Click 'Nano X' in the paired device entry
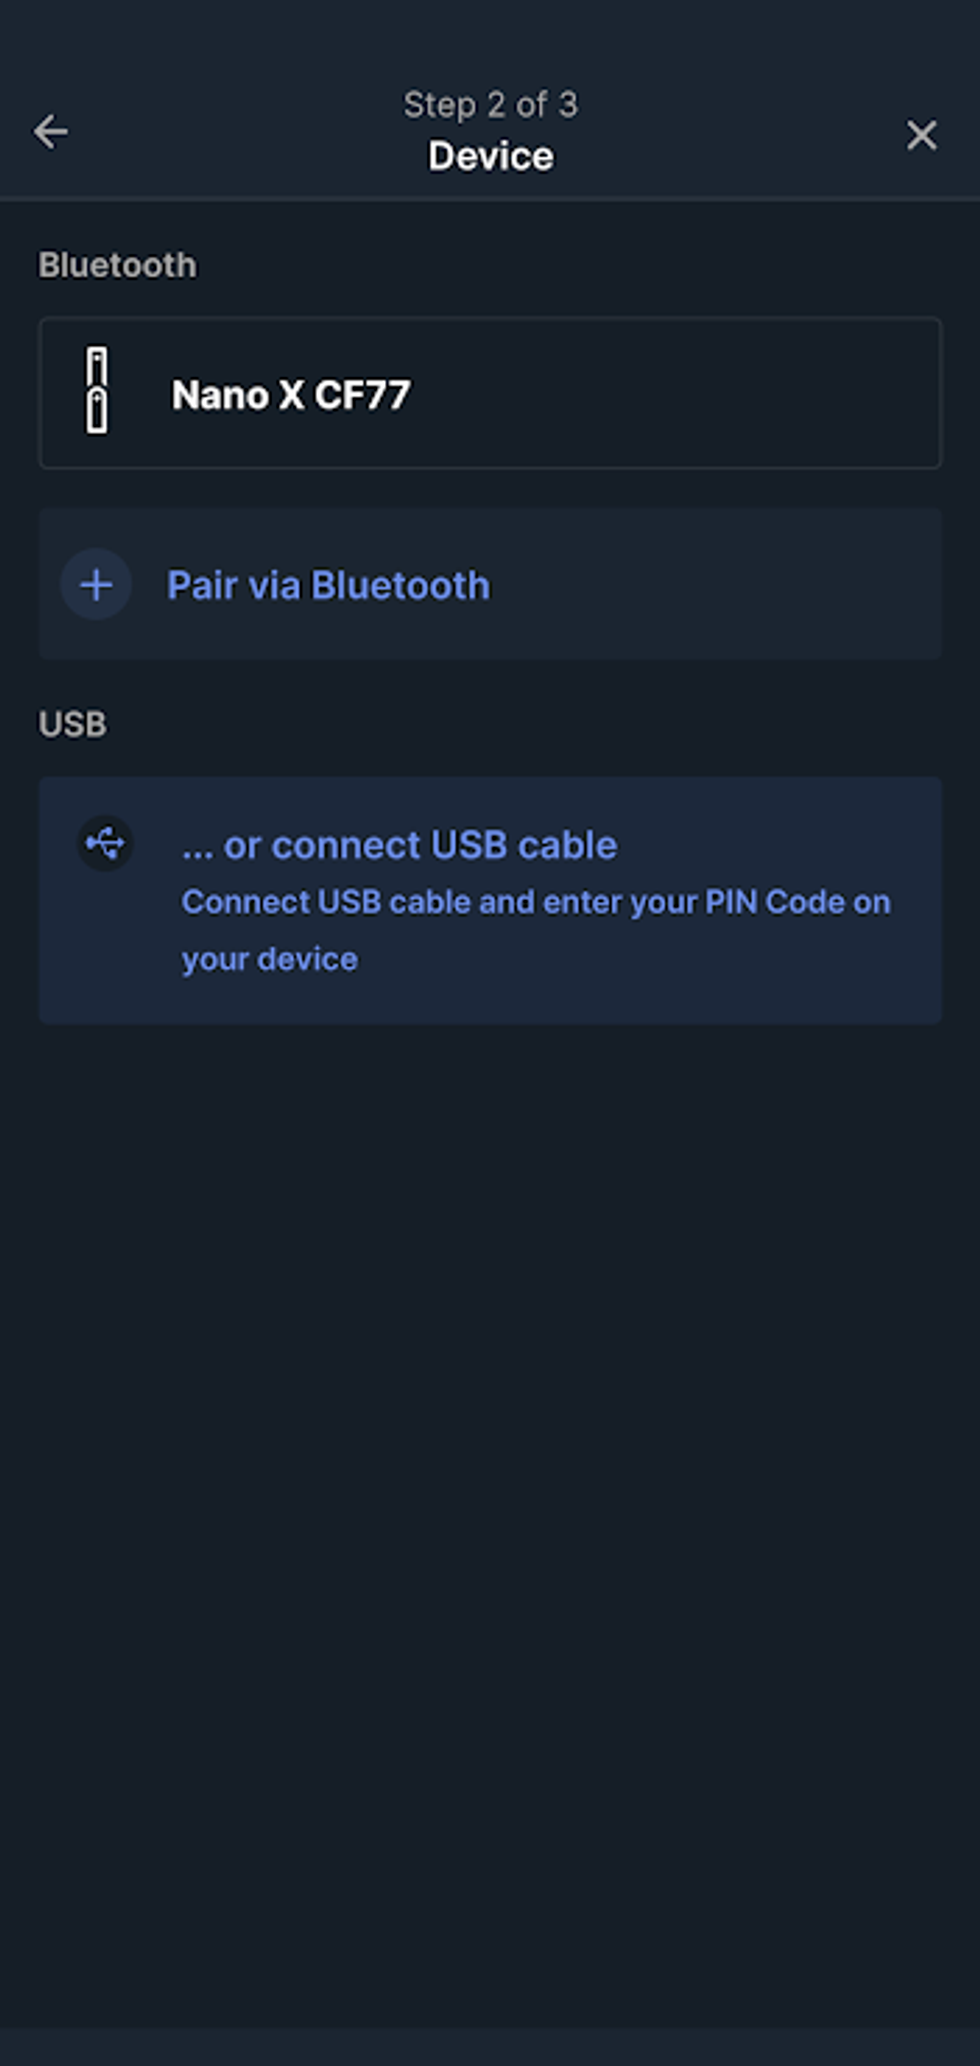Screen dimensions: 980x2066 tap(238, 395)
